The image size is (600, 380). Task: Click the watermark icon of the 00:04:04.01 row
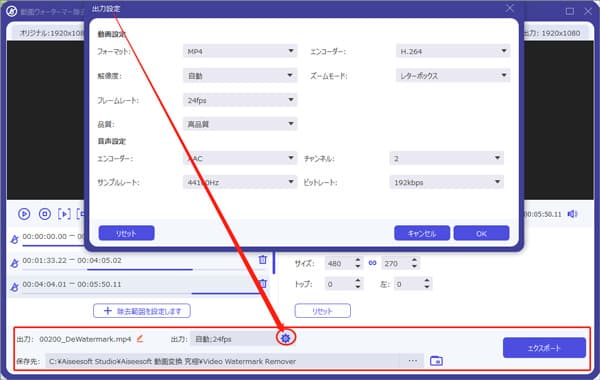15,287
